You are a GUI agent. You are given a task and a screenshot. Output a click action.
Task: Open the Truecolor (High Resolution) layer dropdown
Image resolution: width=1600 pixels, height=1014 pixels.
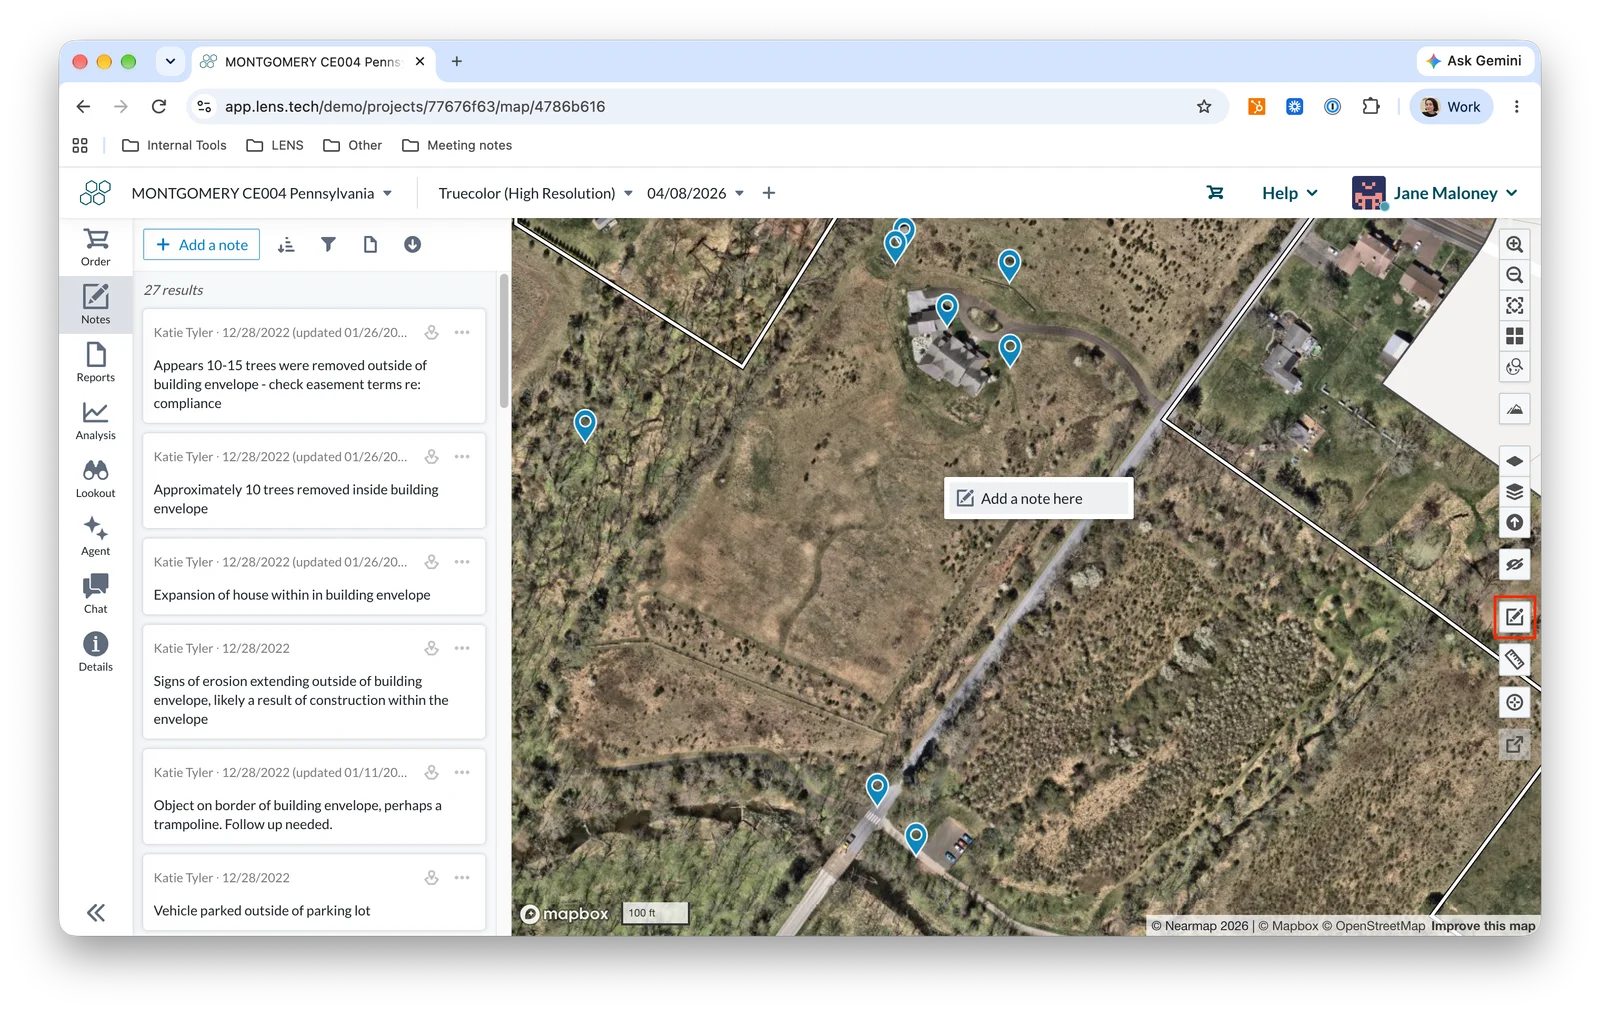pyautogui.click(x=535, y=193)
